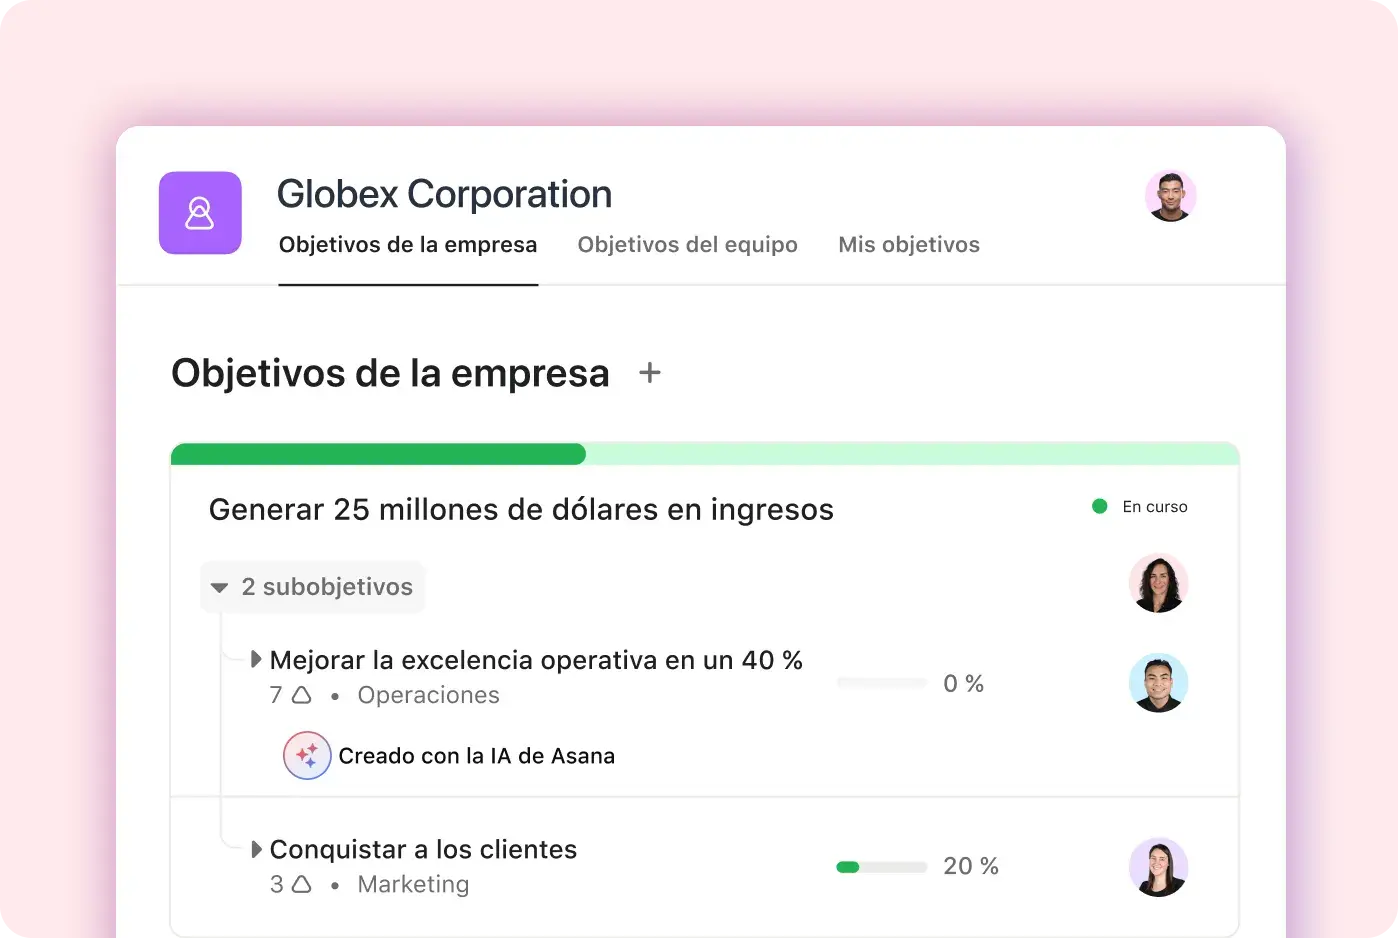Click the Objetivos de la empresa heading
The image size is (1398, 938).
pos(390,373)
